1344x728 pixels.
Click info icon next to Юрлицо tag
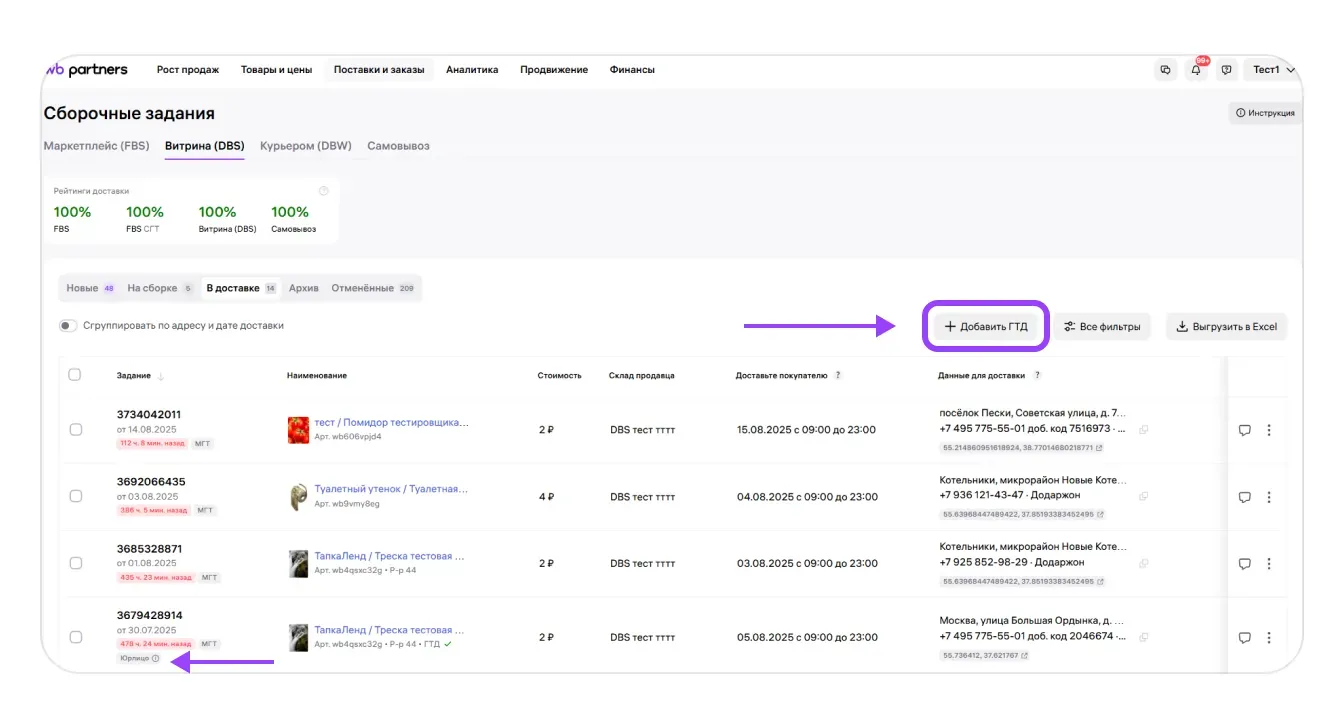[156, 658]
